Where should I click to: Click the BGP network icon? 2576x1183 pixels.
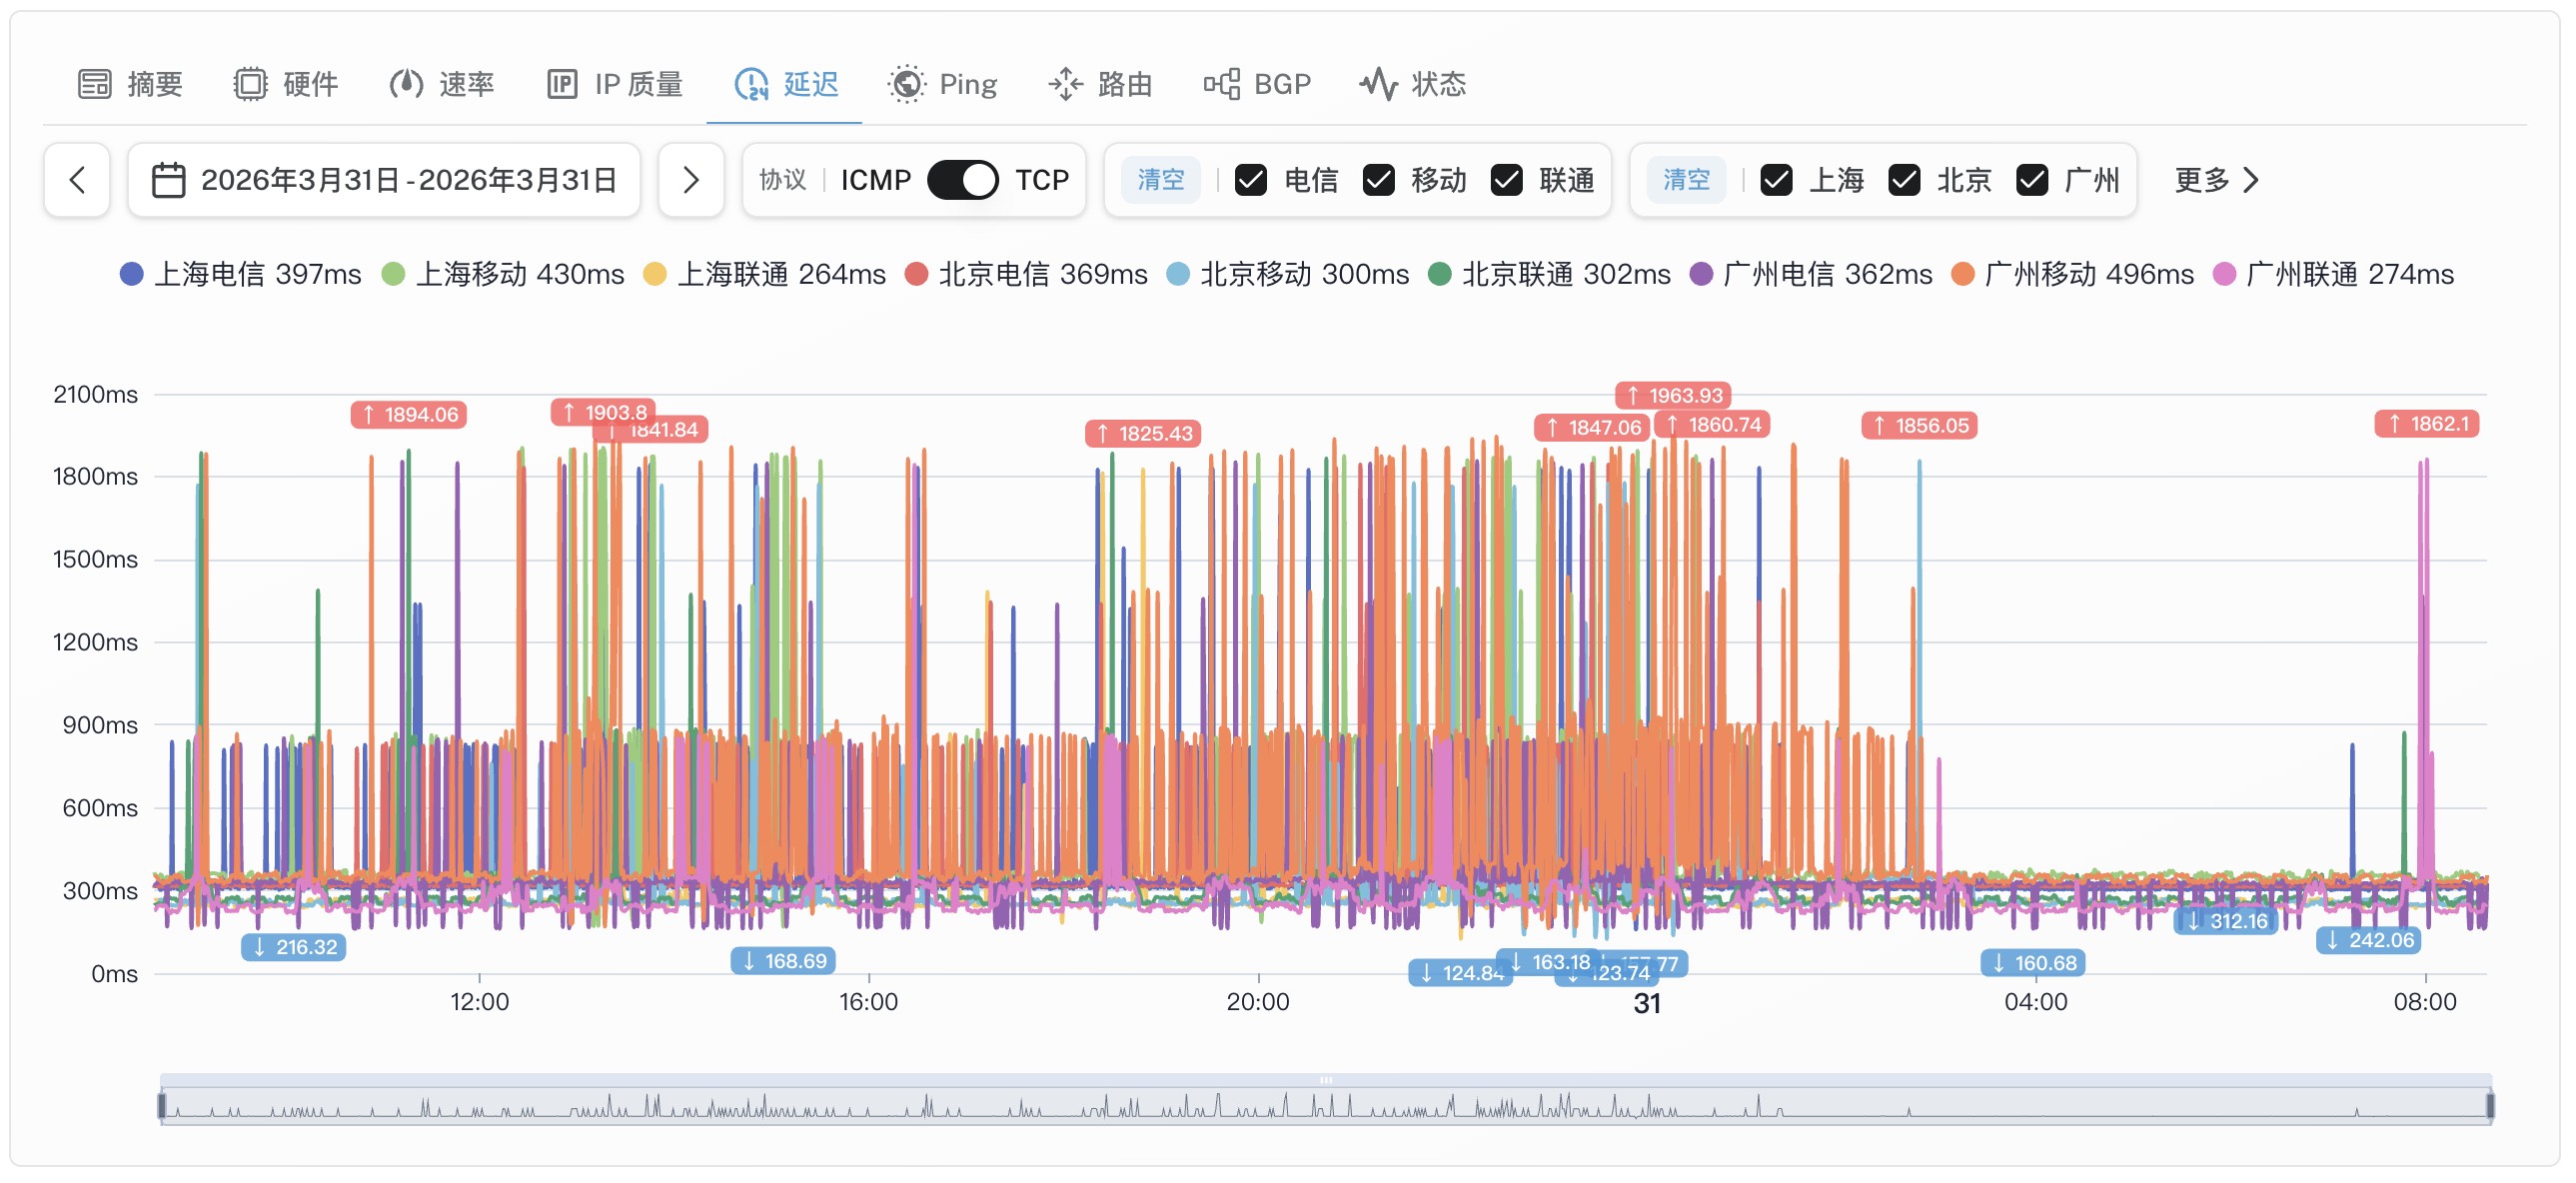1221,84
